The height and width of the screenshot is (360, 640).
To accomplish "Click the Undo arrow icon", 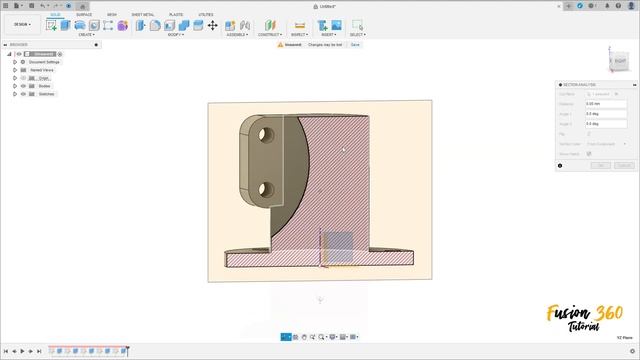I will pyautogui.click(x=42, y=6).
